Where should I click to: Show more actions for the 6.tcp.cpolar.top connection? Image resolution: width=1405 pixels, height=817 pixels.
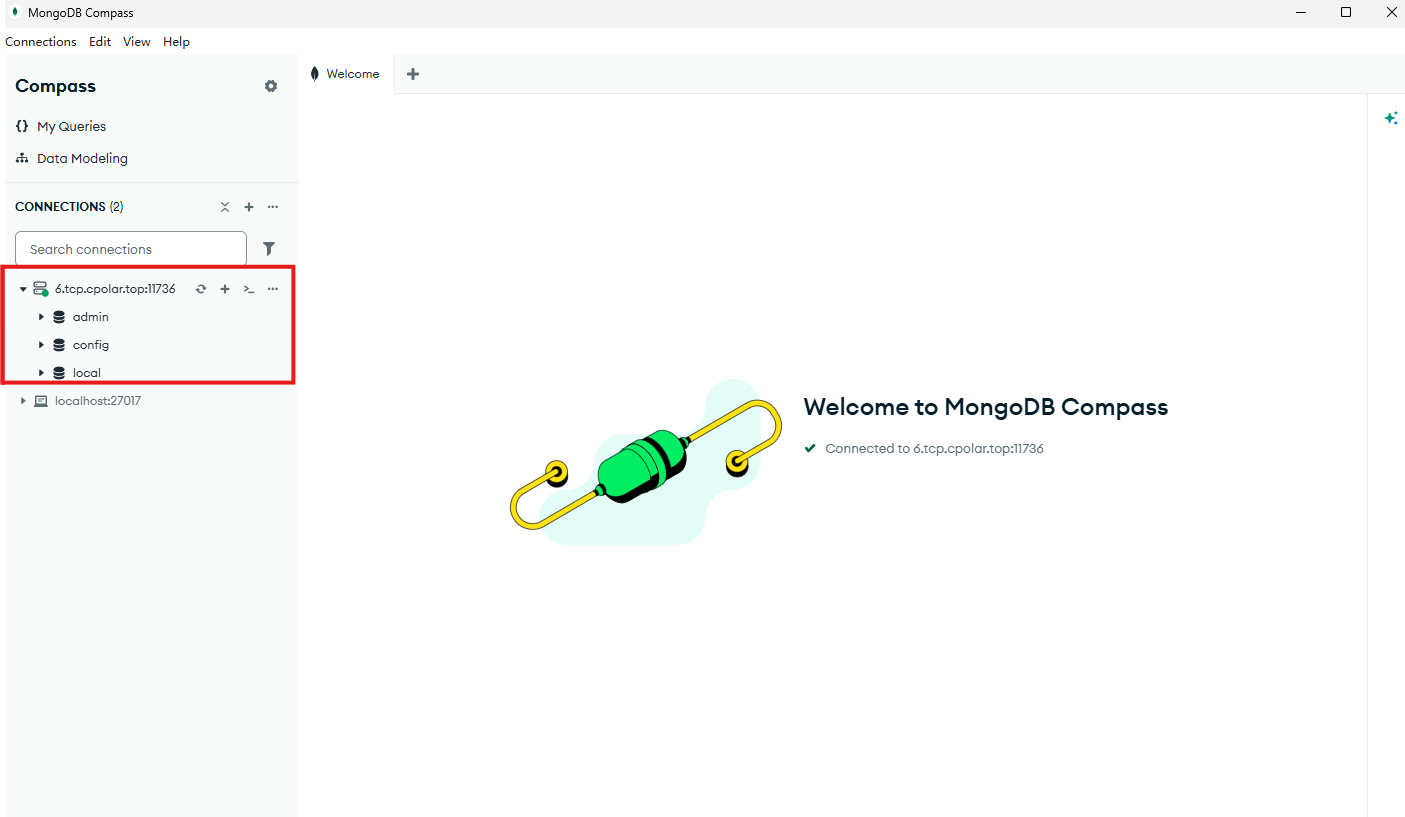[x=273, y=289]
